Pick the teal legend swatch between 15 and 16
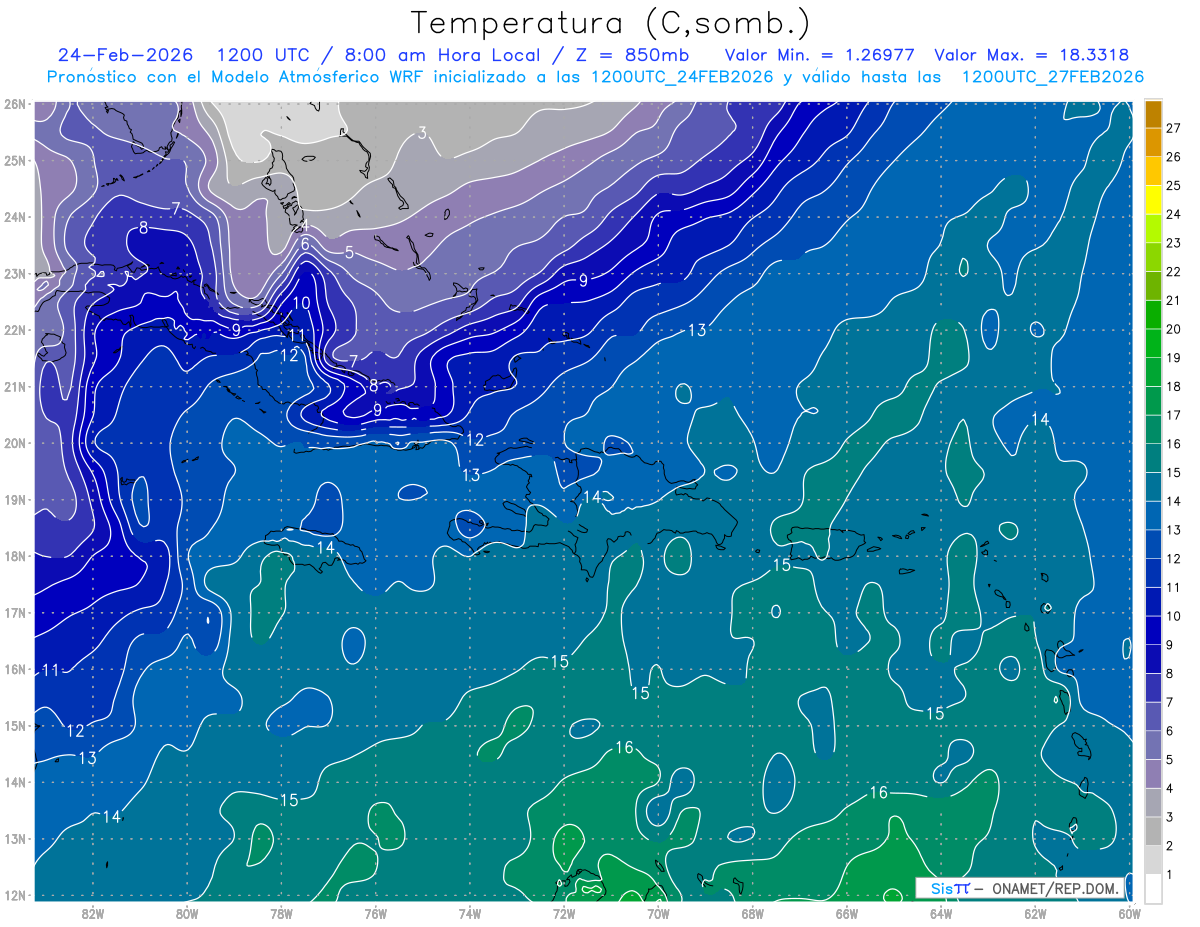1200x927 pixels. click(x=1153, y=458)
